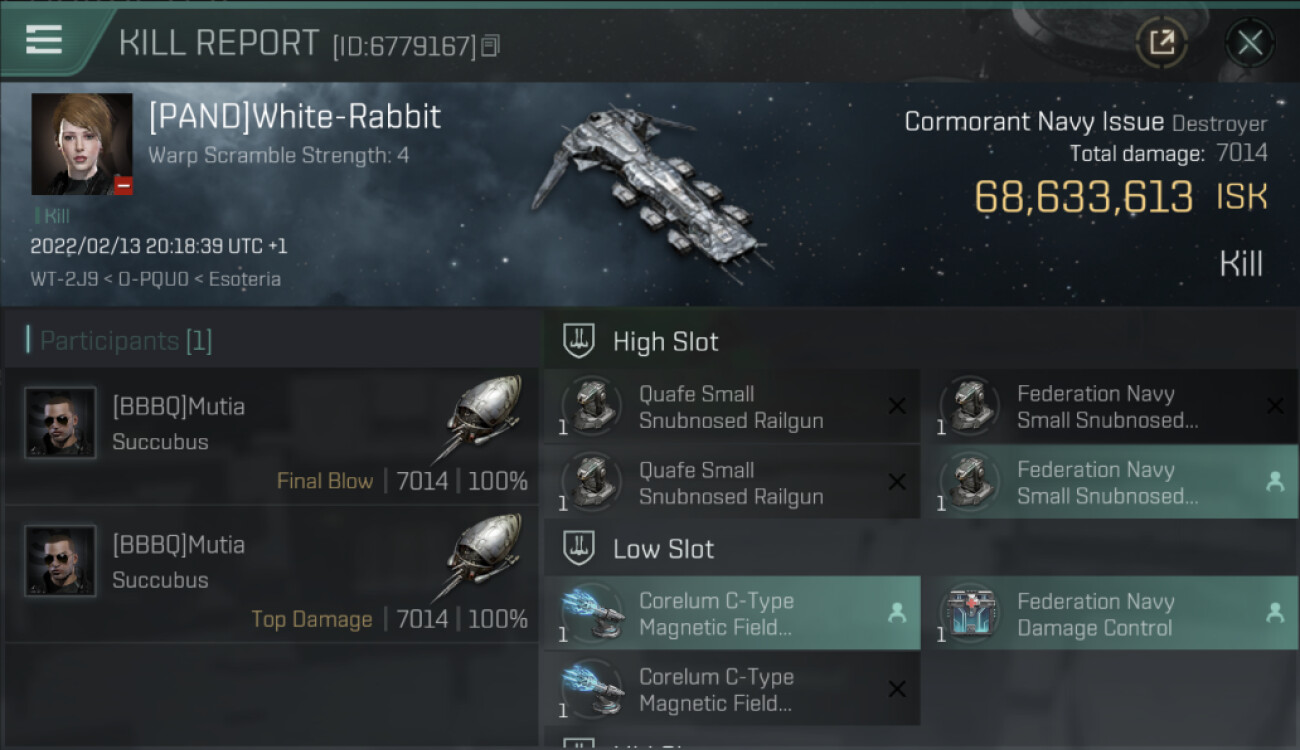Click the share export icon
Image resolution: width=1300 pixels, height=750 pixels.
pos(1161,42)
